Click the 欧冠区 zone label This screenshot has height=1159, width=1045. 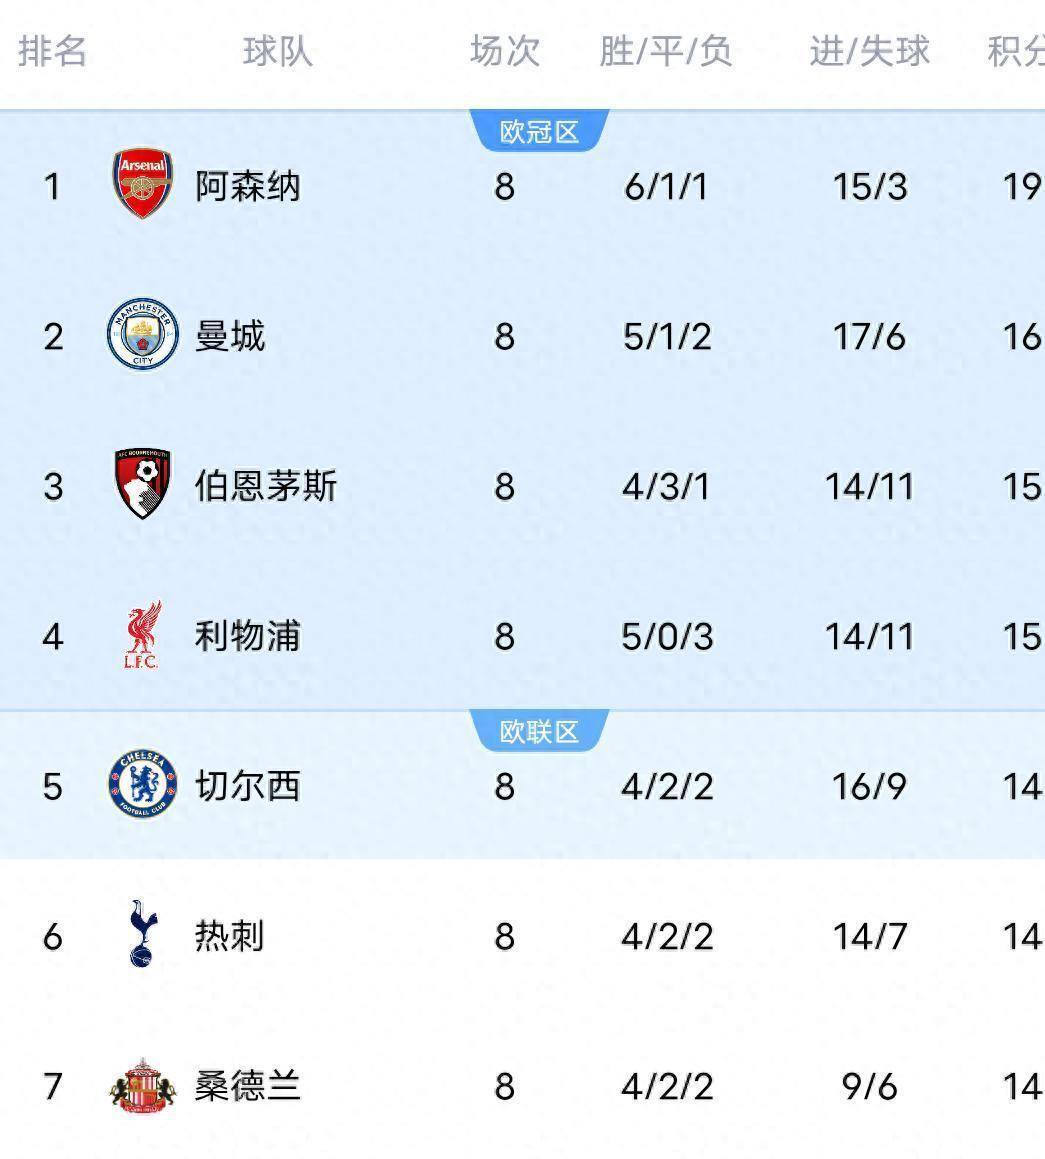tap(539, 132)
